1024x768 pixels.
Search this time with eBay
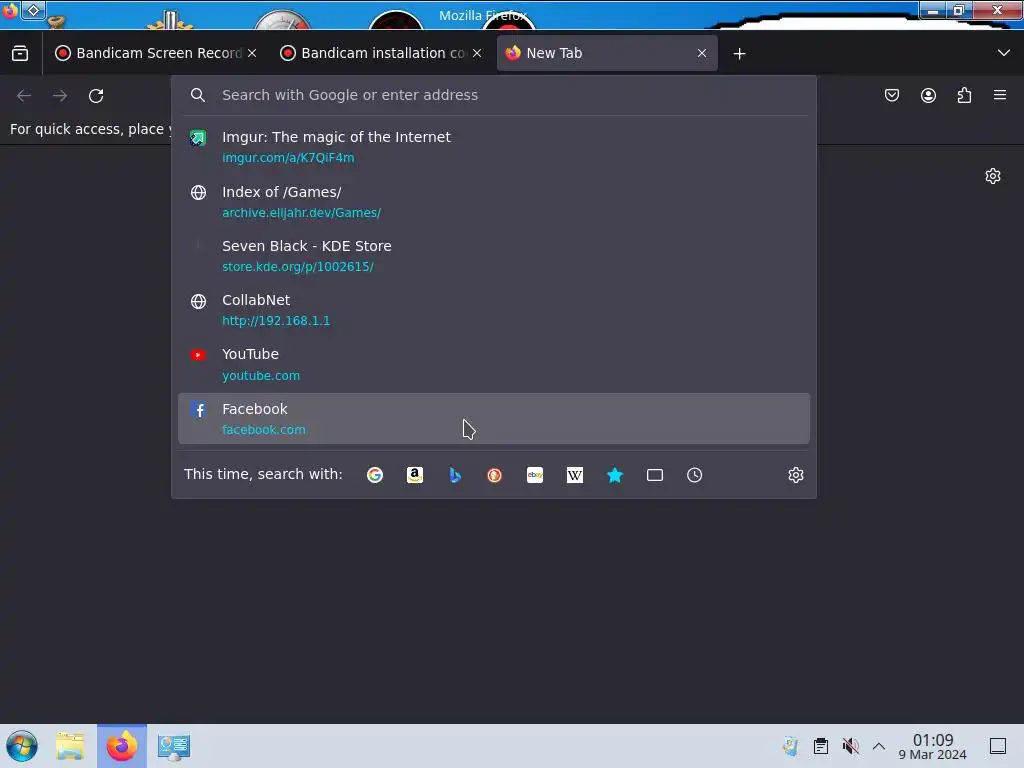click(x=535, y=475)
